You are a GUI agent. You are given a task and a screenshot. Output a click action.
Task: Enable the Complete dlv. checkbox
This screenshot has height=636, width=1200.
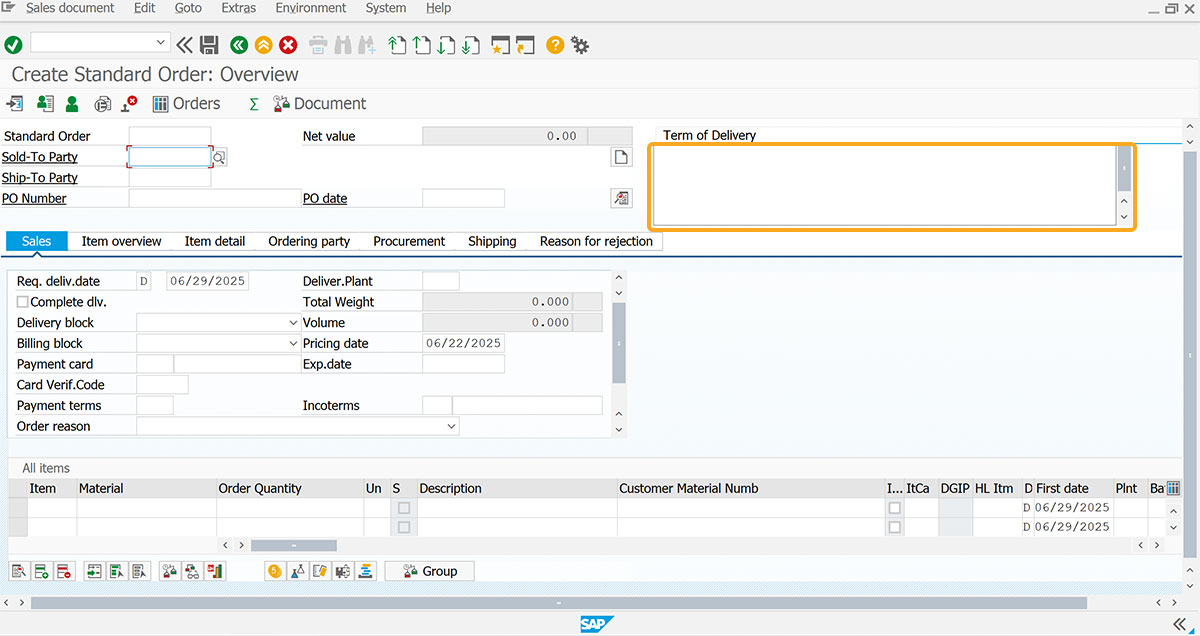tap(23, 301)
